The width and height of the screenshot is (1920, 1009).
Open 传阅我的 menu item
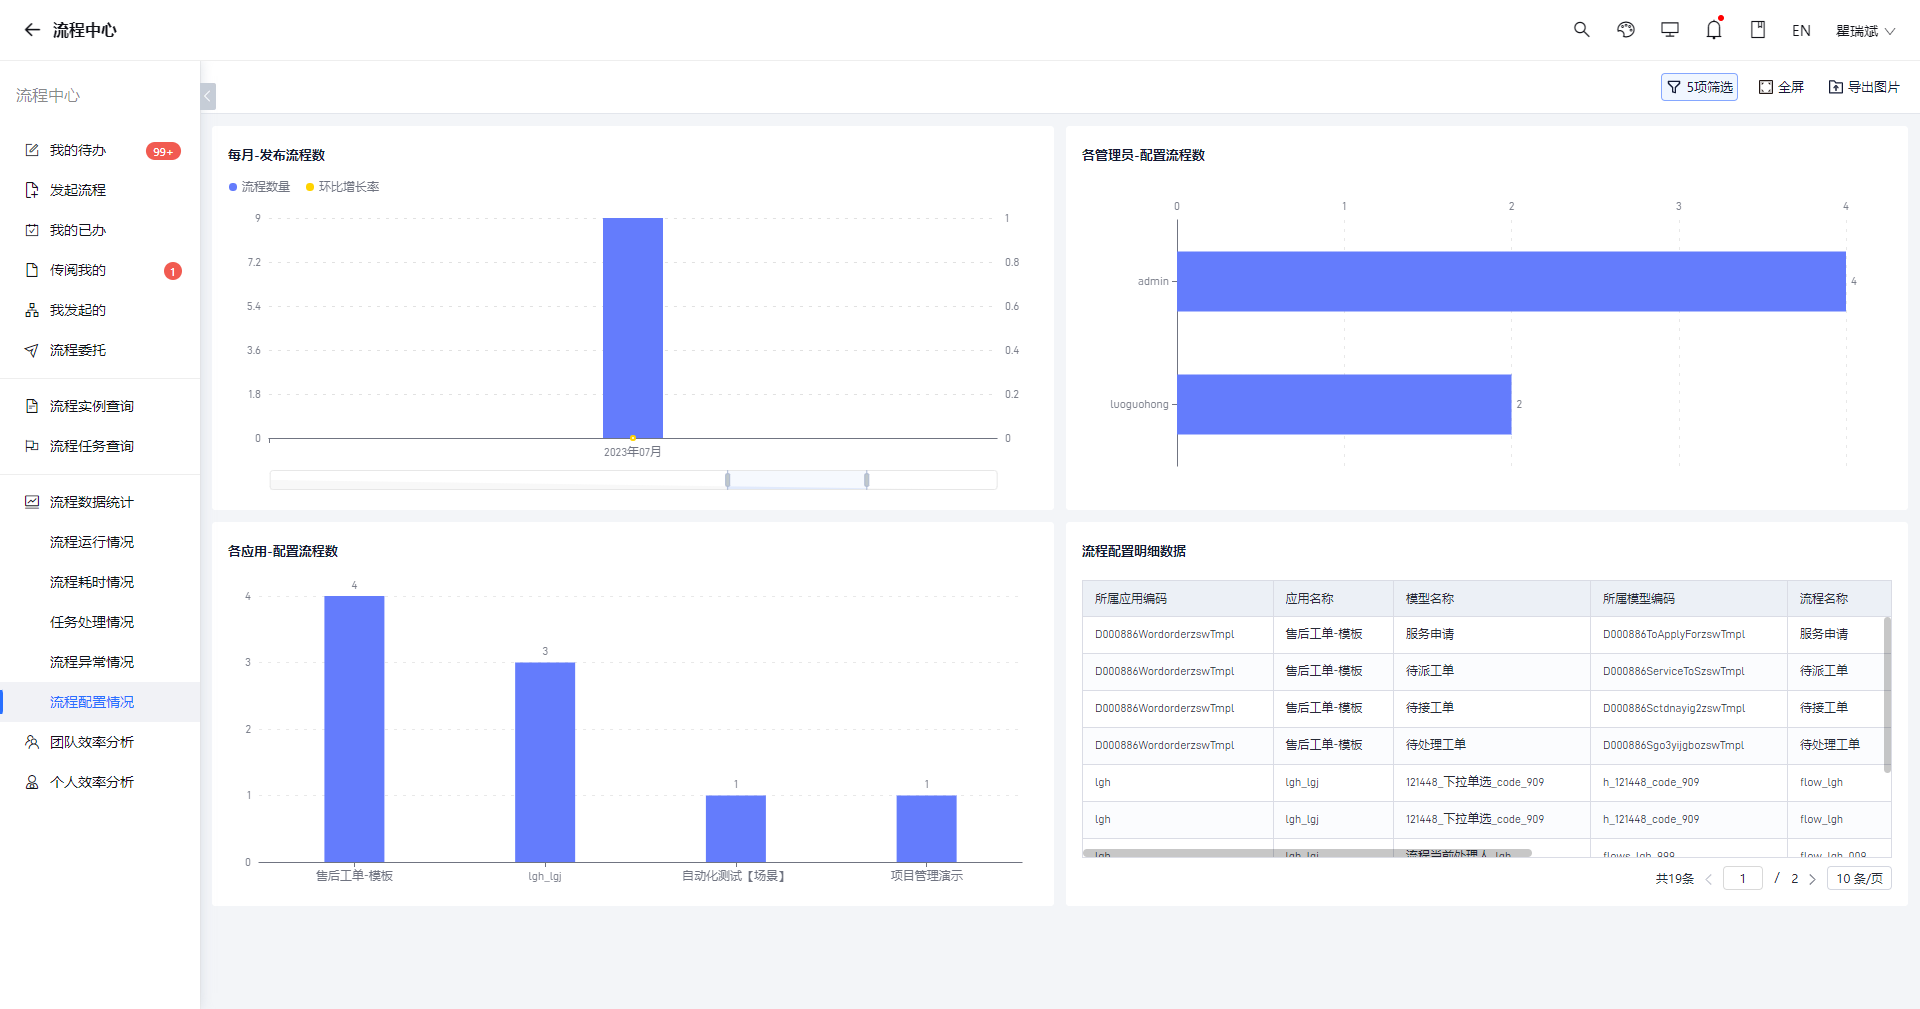click(100, 270)
